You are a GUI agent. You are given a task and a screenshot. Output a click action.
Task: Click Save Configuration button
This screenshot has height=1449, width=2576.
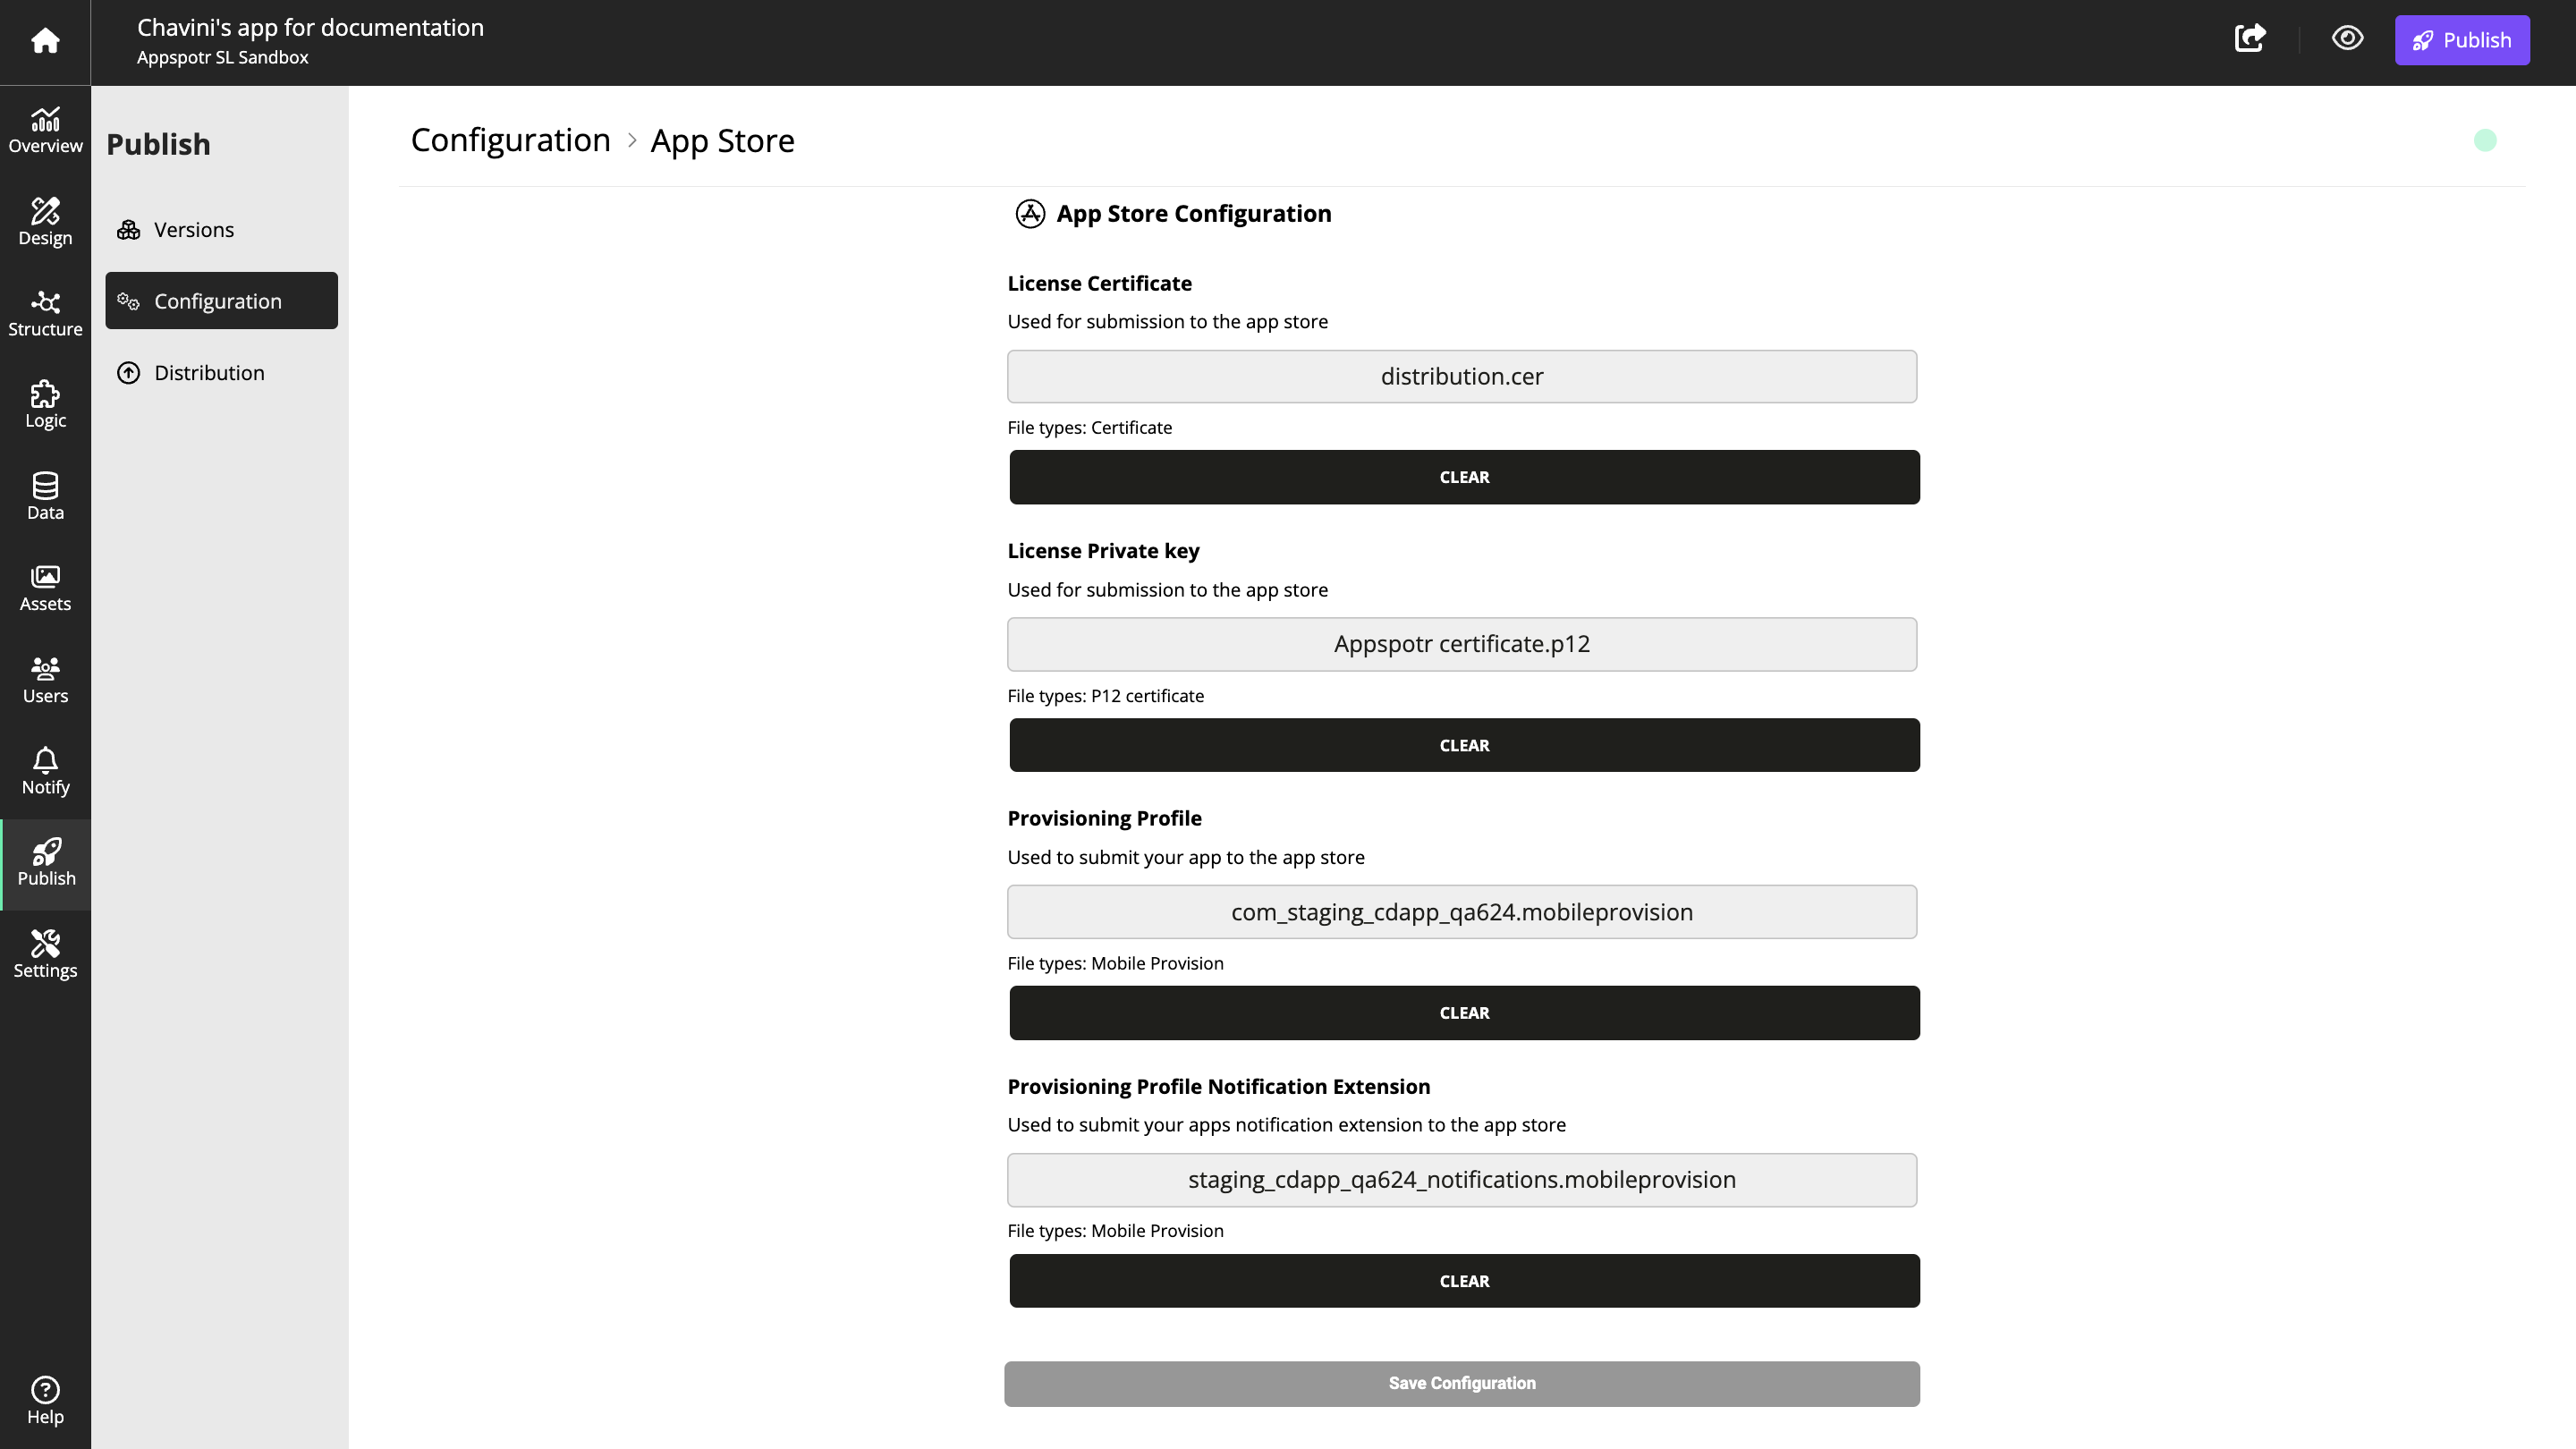point(1462,1382)
